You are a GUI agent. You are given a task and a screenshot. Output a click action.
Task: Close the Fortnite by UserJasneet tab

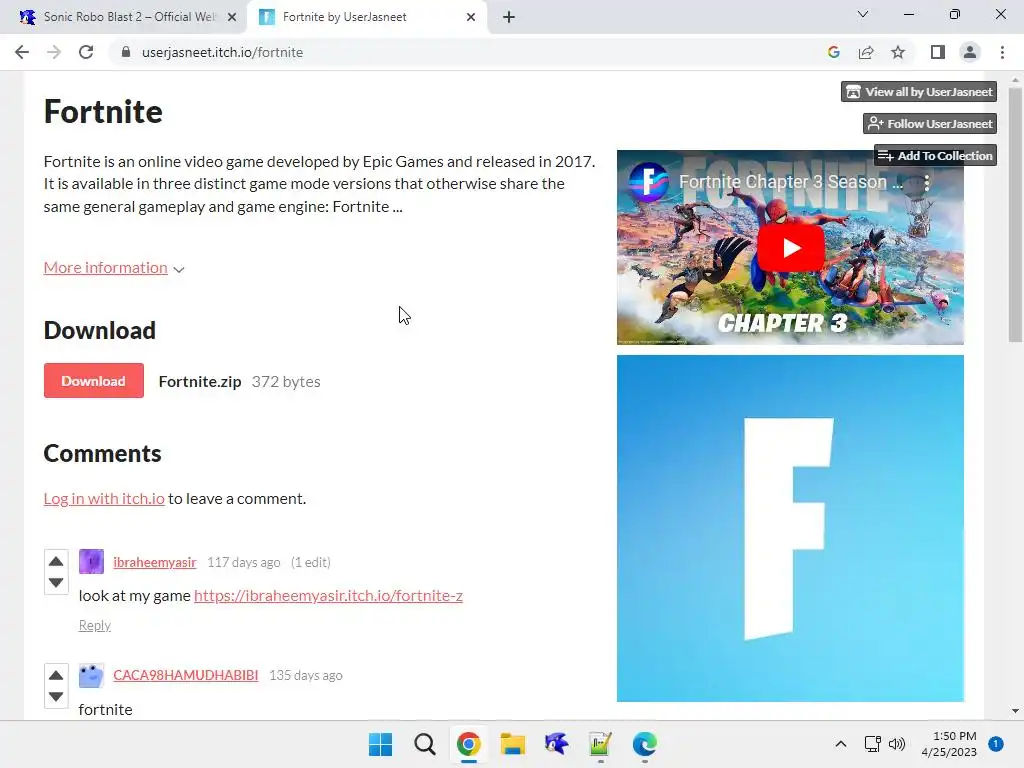click(471, 17)
